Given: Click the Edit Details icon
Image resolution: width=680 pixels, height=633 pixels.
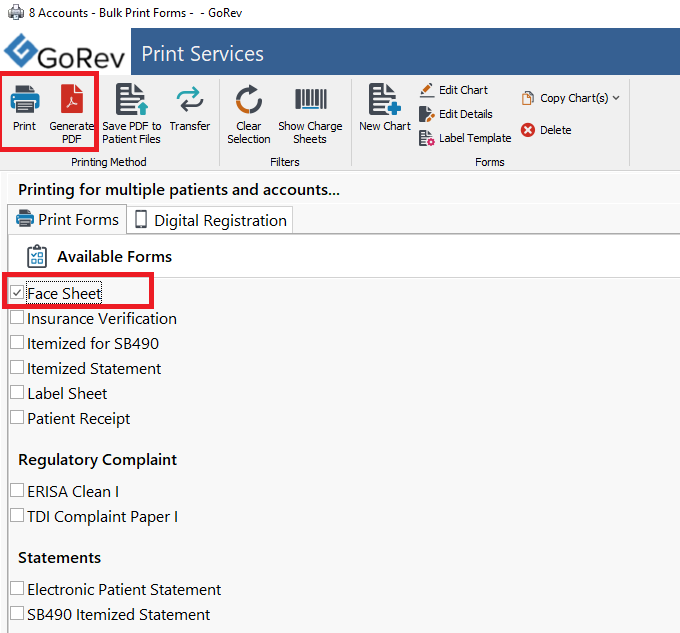Looking at the screenshot, I should 427,114.
